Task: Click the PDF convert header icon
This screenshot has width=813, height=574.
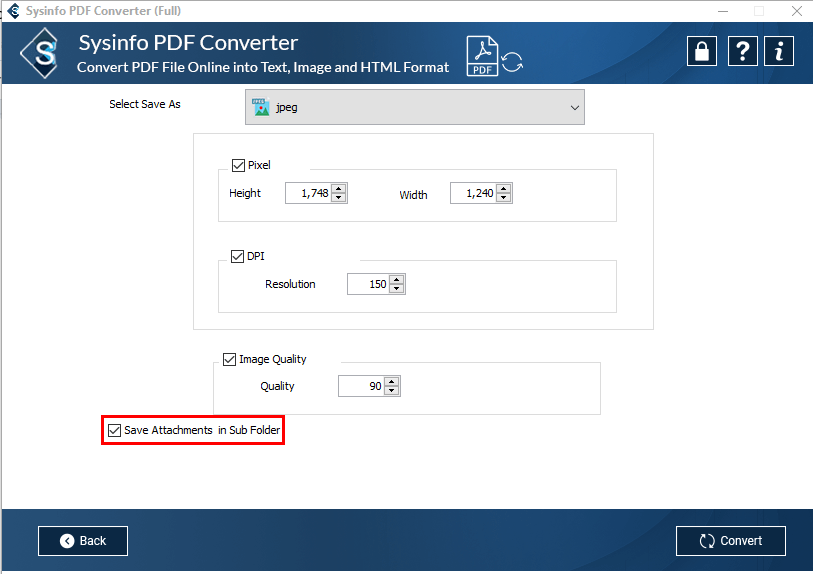Action: tap(494, 56)
